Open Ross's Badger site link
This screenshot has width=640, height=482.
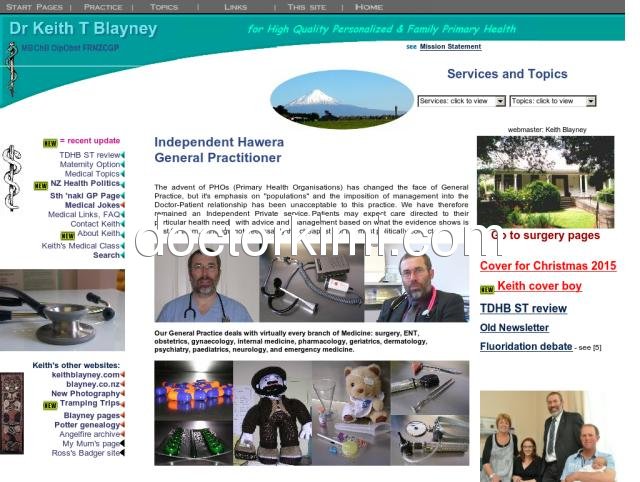click(x=86, y=453)
